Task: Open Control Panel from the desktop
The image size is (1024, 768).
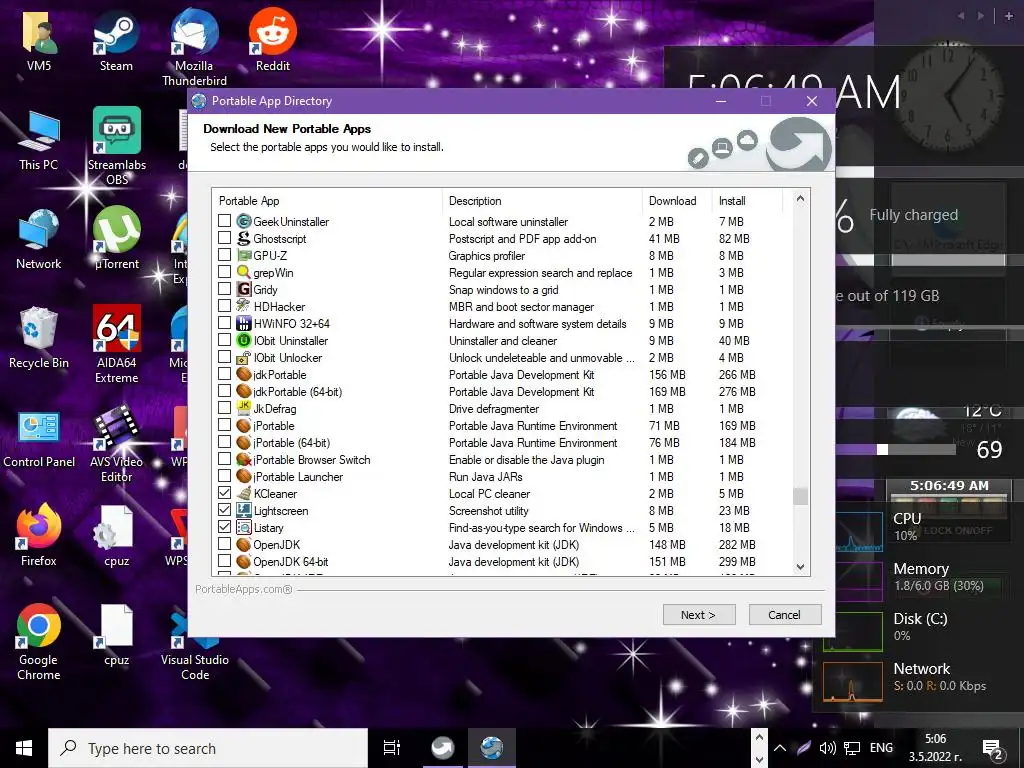Action: [x=39, y=438]
